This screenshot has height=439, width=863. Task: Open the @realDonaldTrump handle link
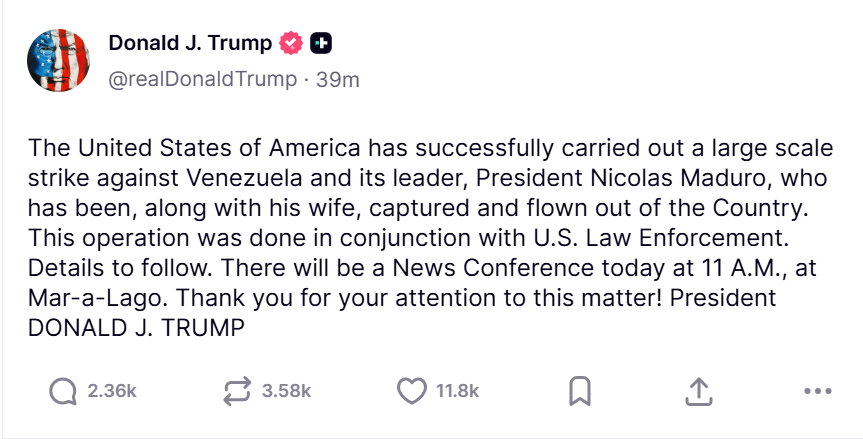pyautogui.click(x=202, y=80)
